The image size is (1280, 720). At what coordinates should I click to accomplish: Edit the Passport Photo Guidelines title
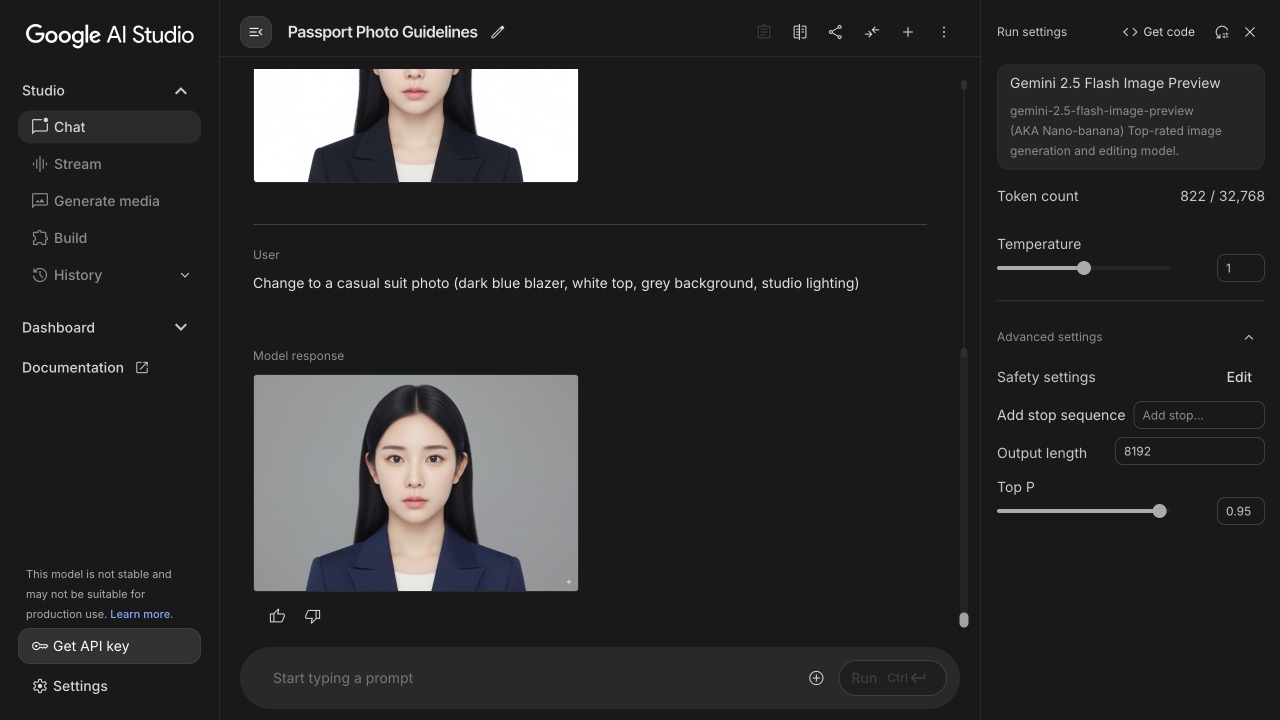(x=498, y=32)
